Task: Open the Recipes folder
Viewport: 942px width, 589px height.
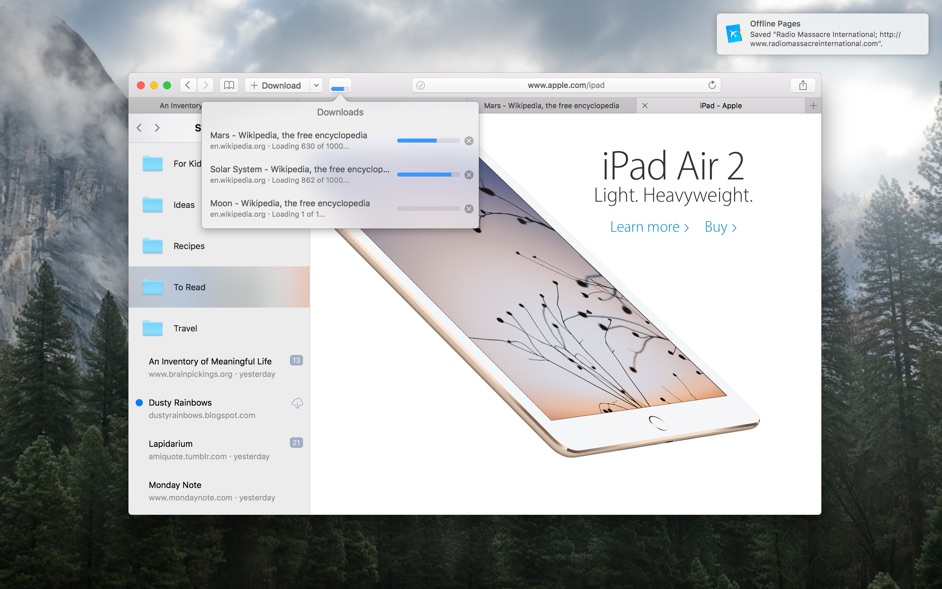Action: pos(219,246)
